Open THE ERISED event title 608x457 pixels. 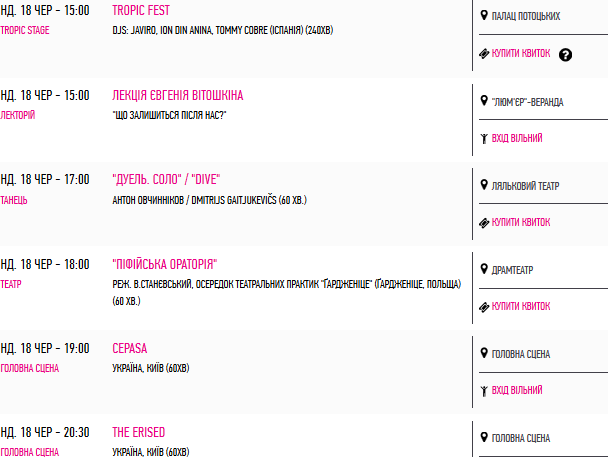click(138, 432)
